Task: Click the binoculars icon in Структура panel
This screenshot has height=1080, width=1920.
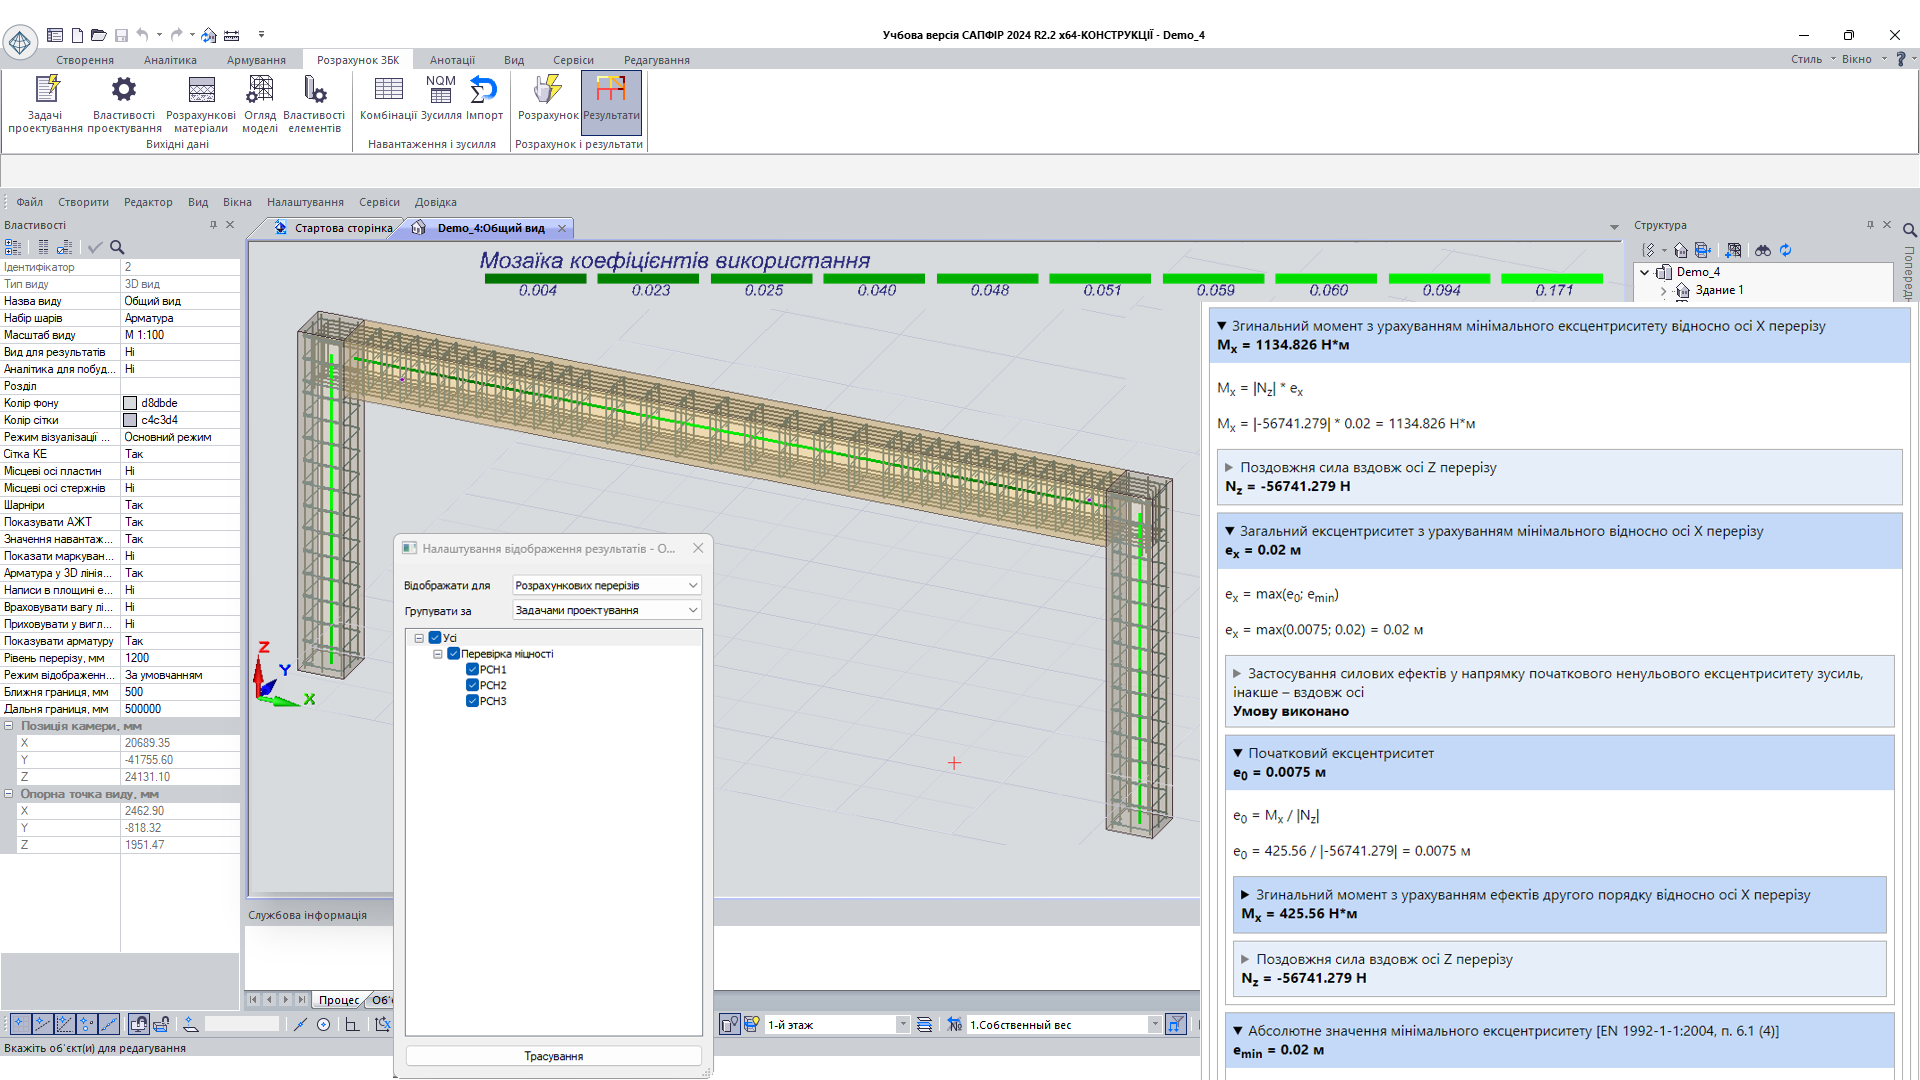Action: click(1762, 250)
